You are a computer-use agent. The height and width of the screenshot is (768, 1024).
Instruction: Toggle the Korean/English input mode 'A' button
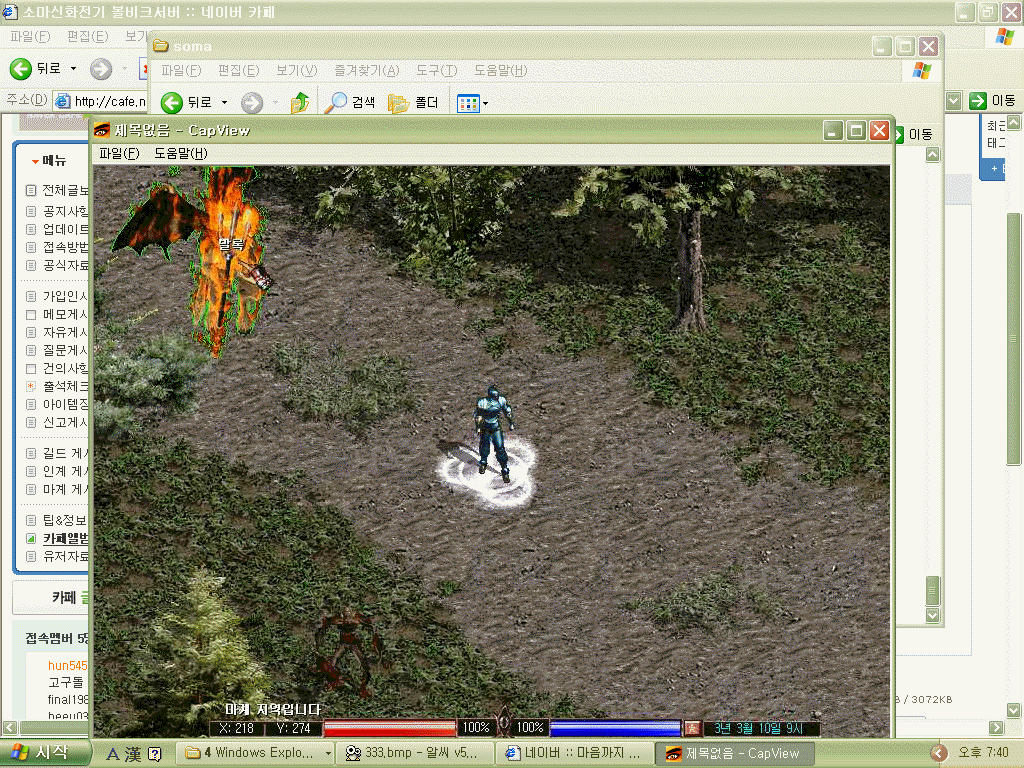coord(113,754)
